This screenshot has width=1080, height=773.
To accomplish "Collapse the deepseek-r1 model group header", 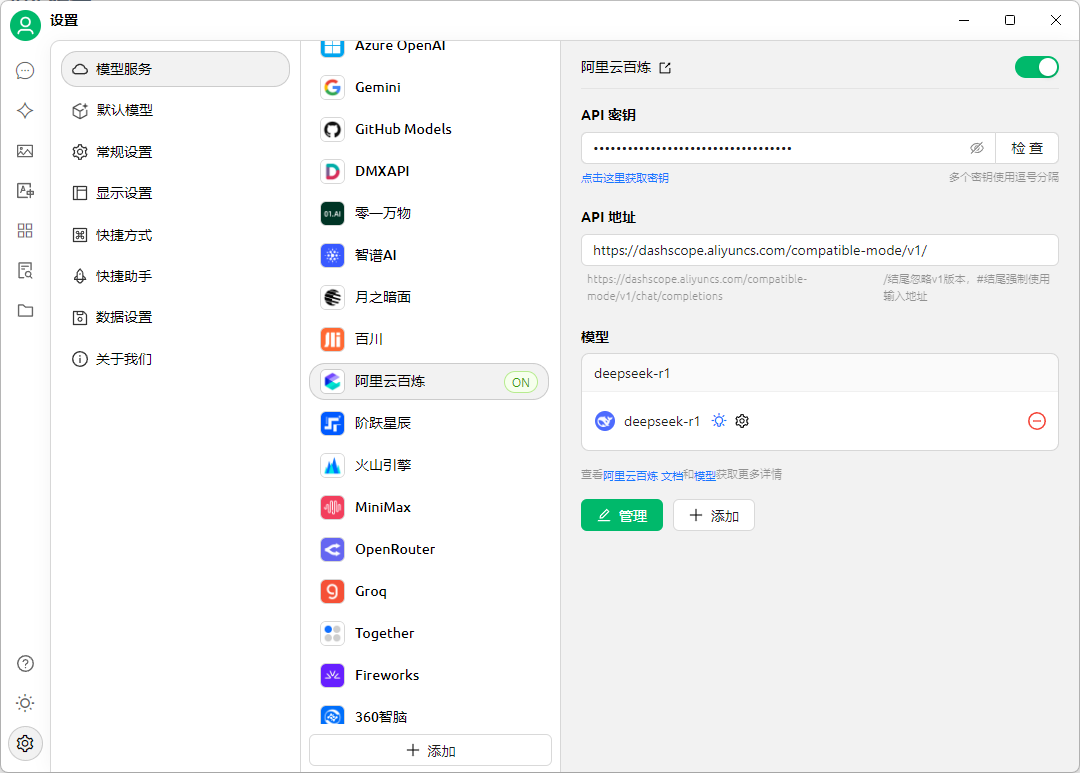I will click(820, 373).
